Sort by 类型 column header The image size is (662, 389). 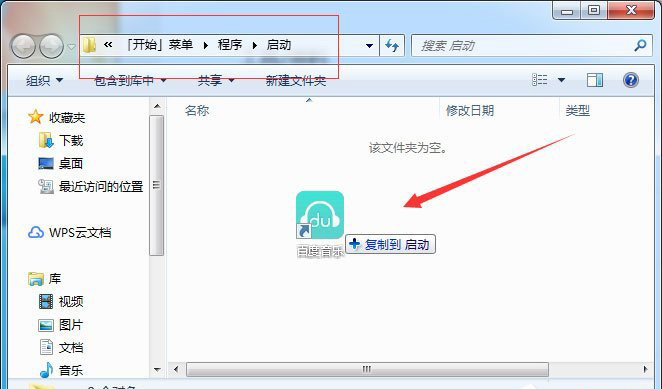point(578,111)
